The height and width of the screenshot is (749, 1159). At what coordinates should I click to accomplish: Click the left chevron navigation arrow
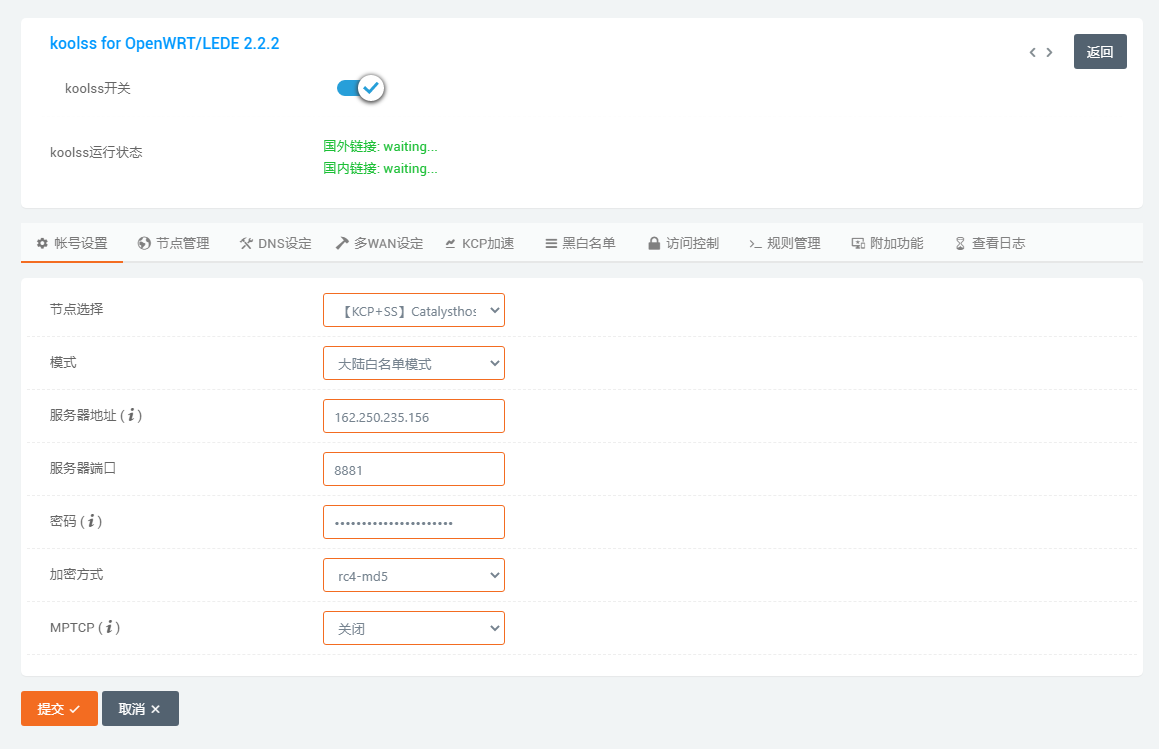coord(1033,52)
